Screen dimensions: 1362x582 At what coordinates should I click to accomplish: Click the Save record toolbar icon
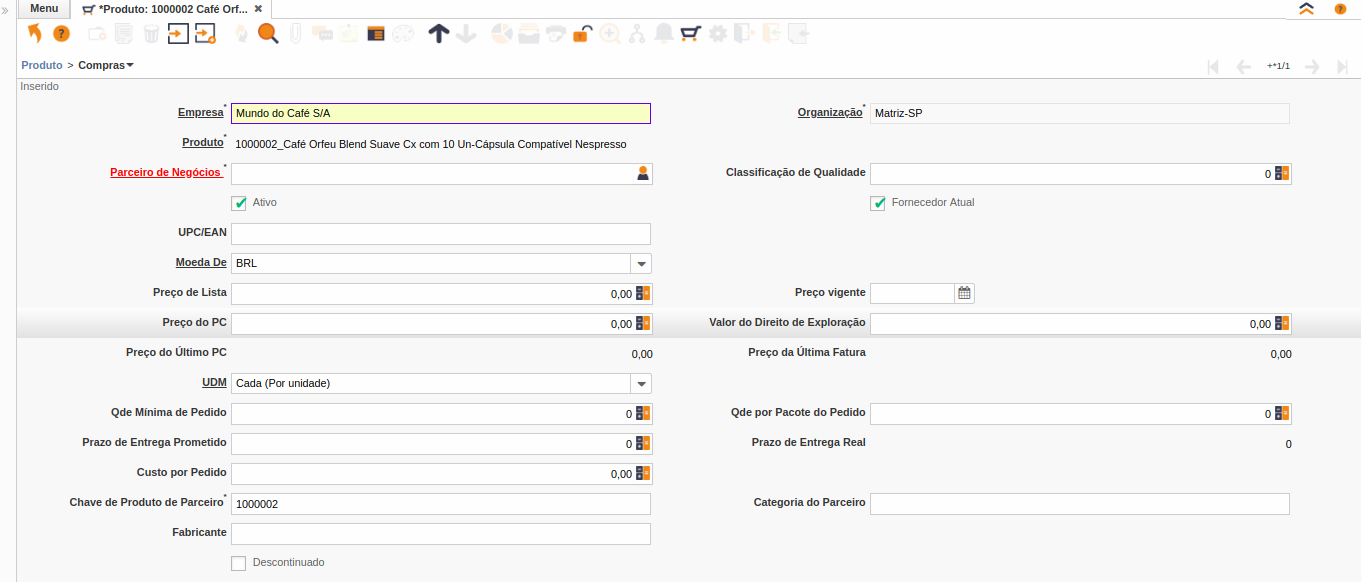[x=178, y=33]
